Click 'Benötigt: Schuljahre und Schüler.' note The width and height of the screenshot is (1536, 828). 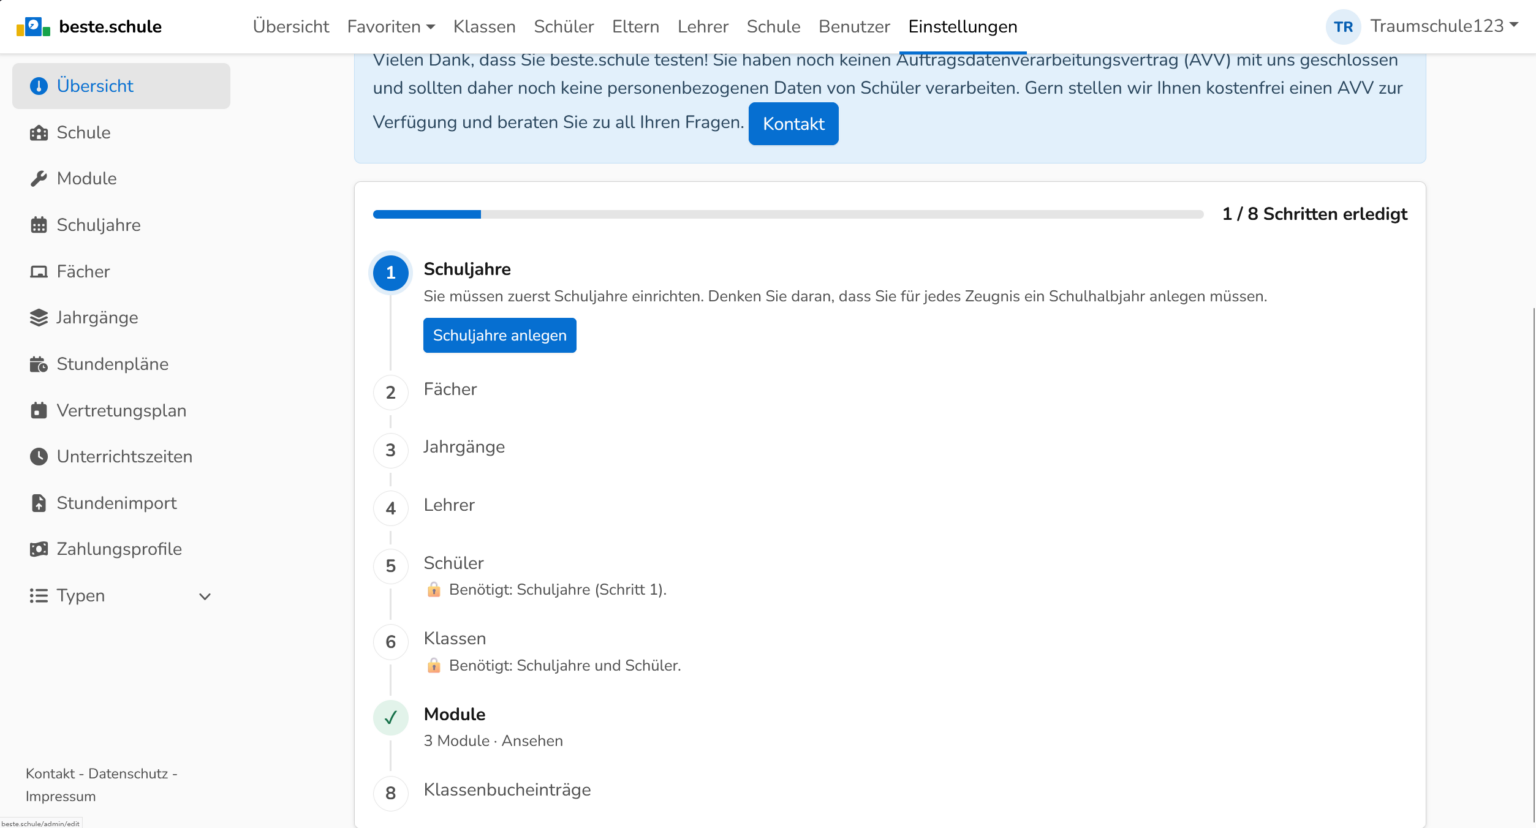point(565,666)
